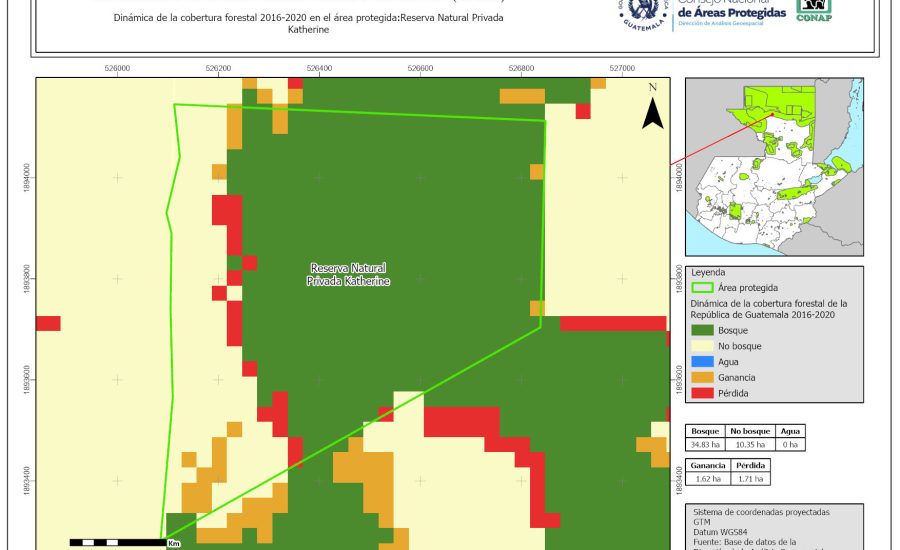
Task: Click the 34.83 ha Bosque table value
Action: (x=706, y=443)
